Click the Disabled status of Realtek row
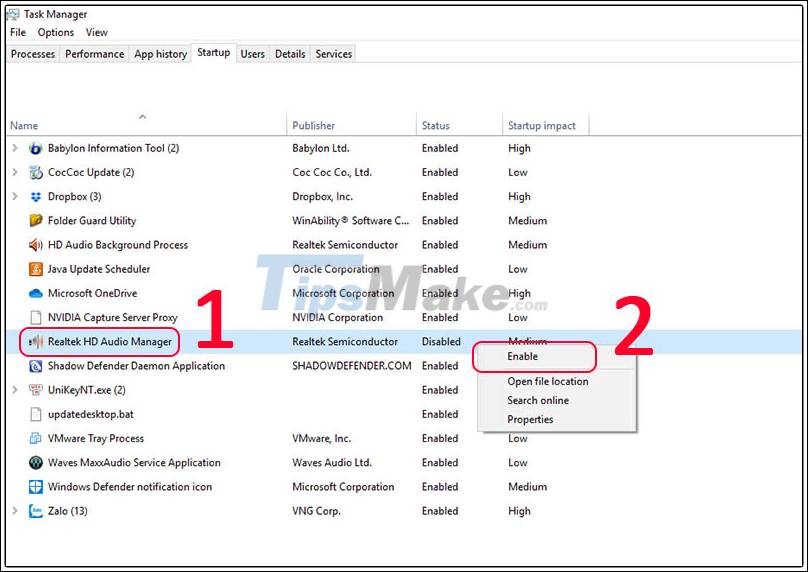Image resolution: width=808 pixels, height=572 pixels. coord(441,342)
